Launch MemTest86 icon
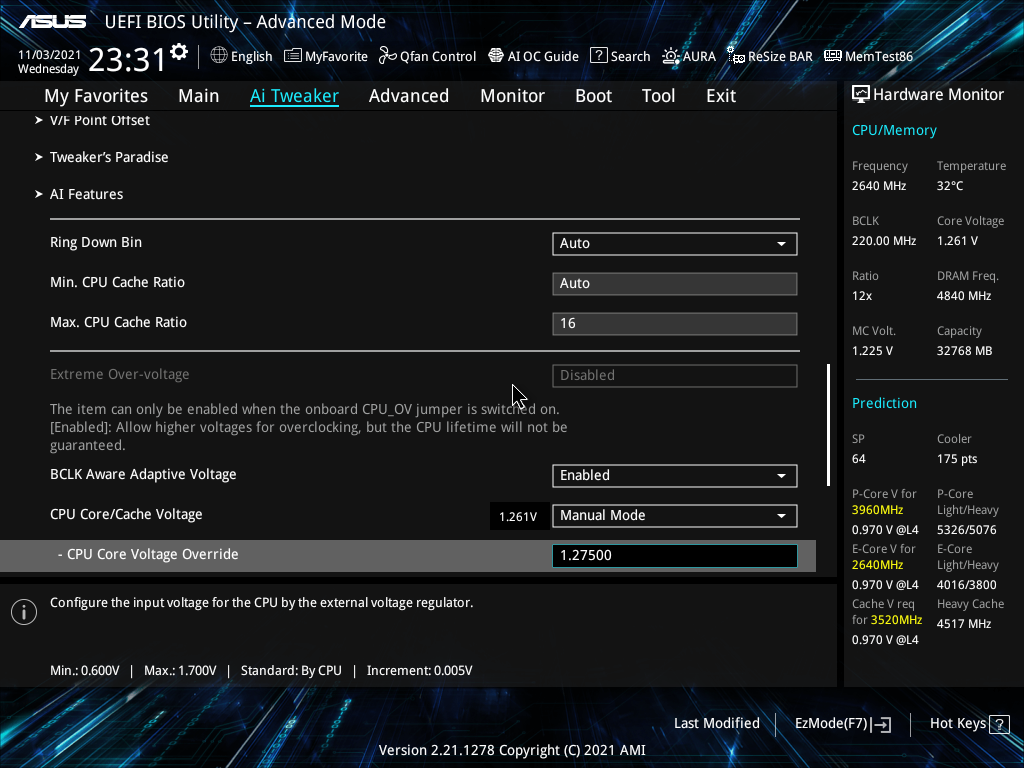This screenshot has width=1024, height=768. tap(833, 56)
